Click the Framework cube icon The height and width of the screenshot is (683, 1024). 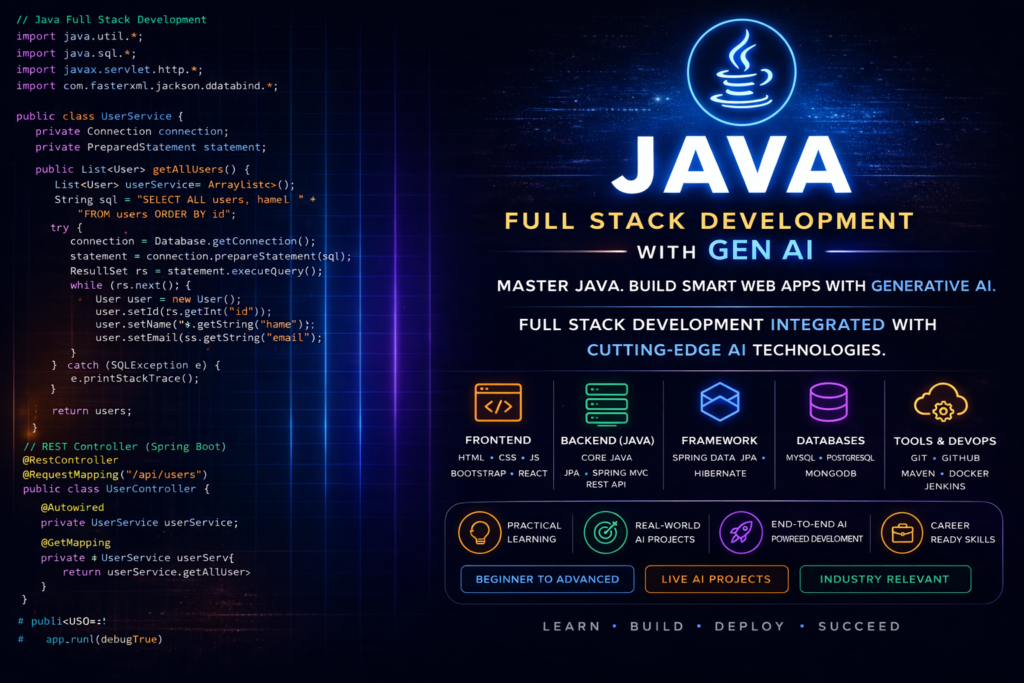pos(719,402)
